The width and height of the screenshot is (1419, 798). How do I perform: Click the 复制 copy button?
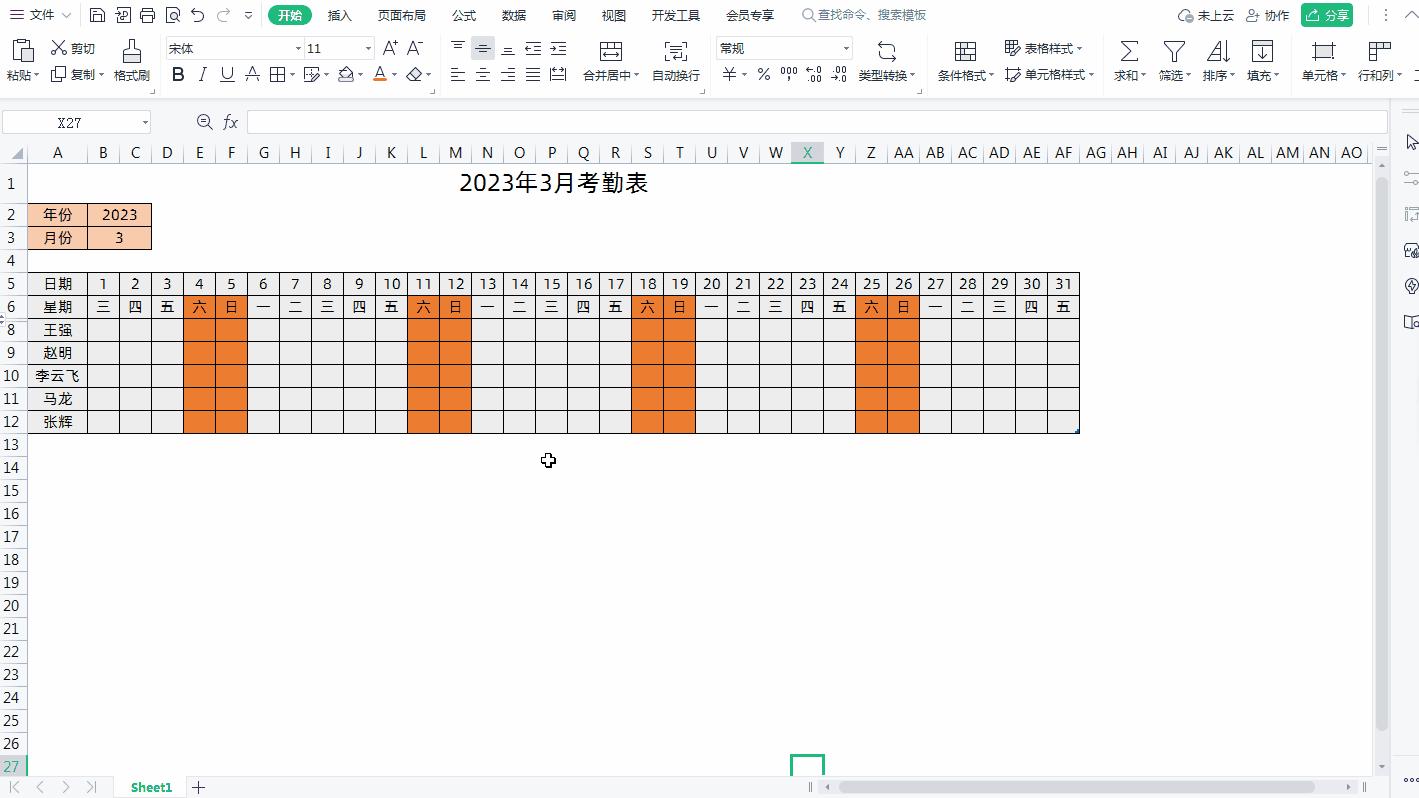pyautogui.click(x=77, y=74)
